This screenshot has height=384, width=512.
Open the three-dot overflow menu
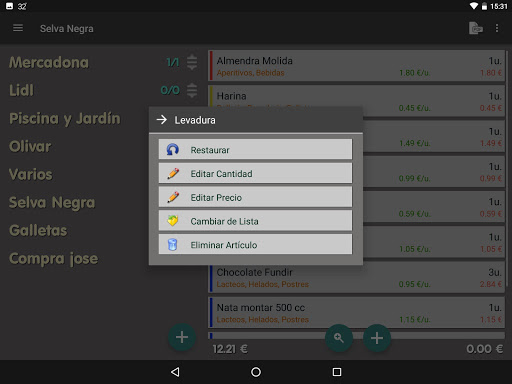pos(497,28)
